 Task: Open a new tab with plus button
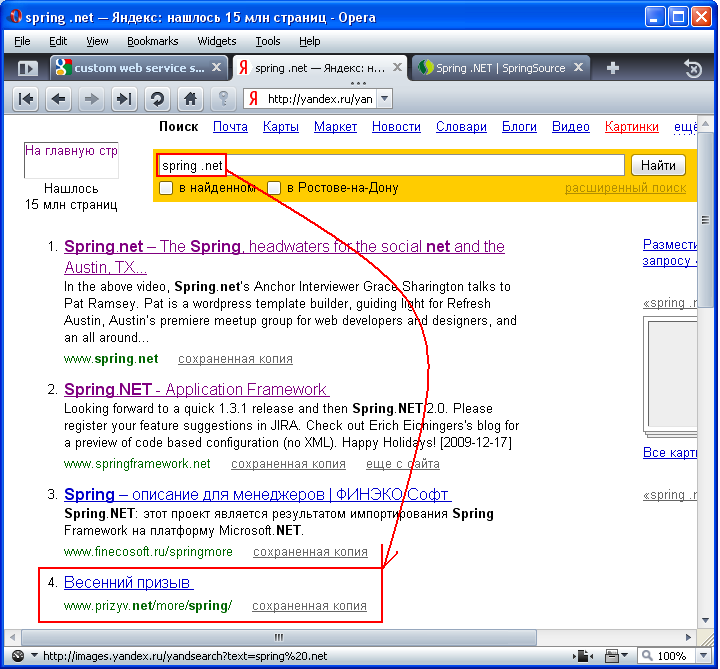pos(613,68)
